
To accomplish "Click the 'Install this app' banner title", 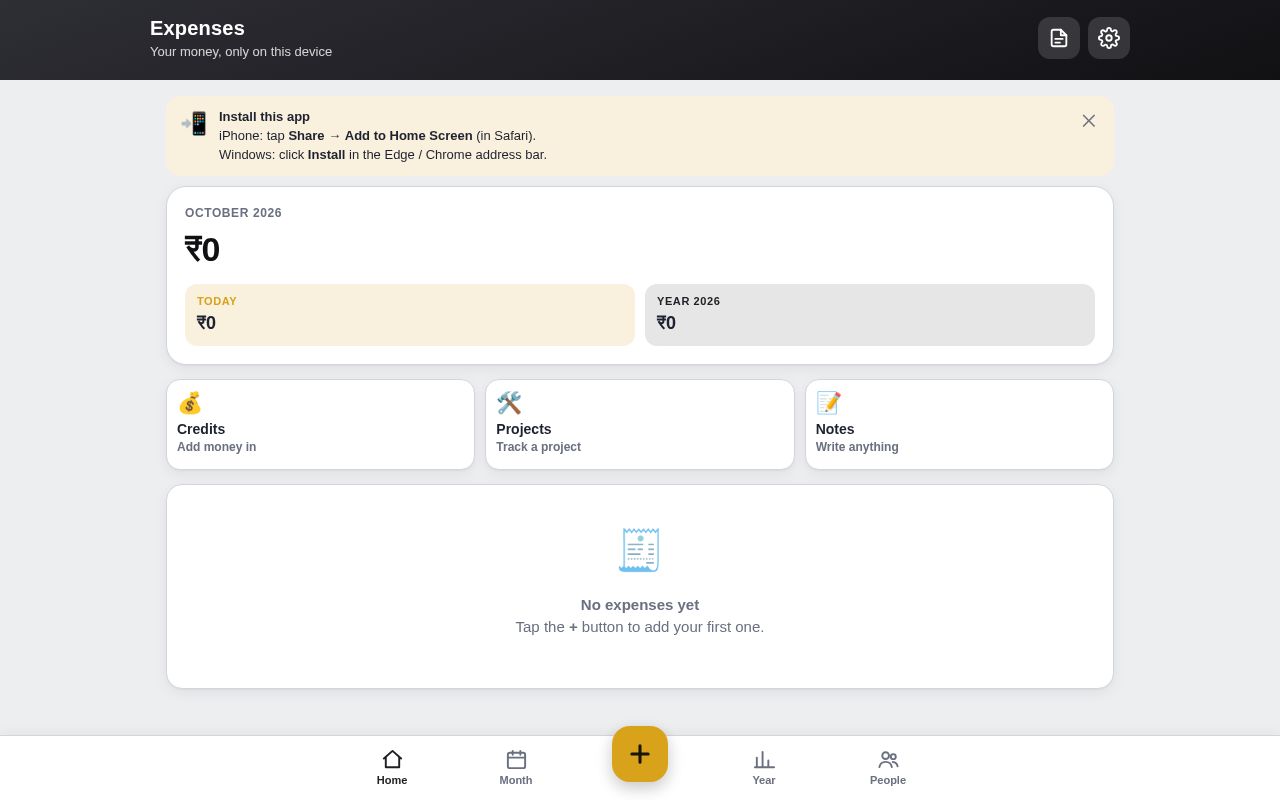I will (x=265, y=117).
